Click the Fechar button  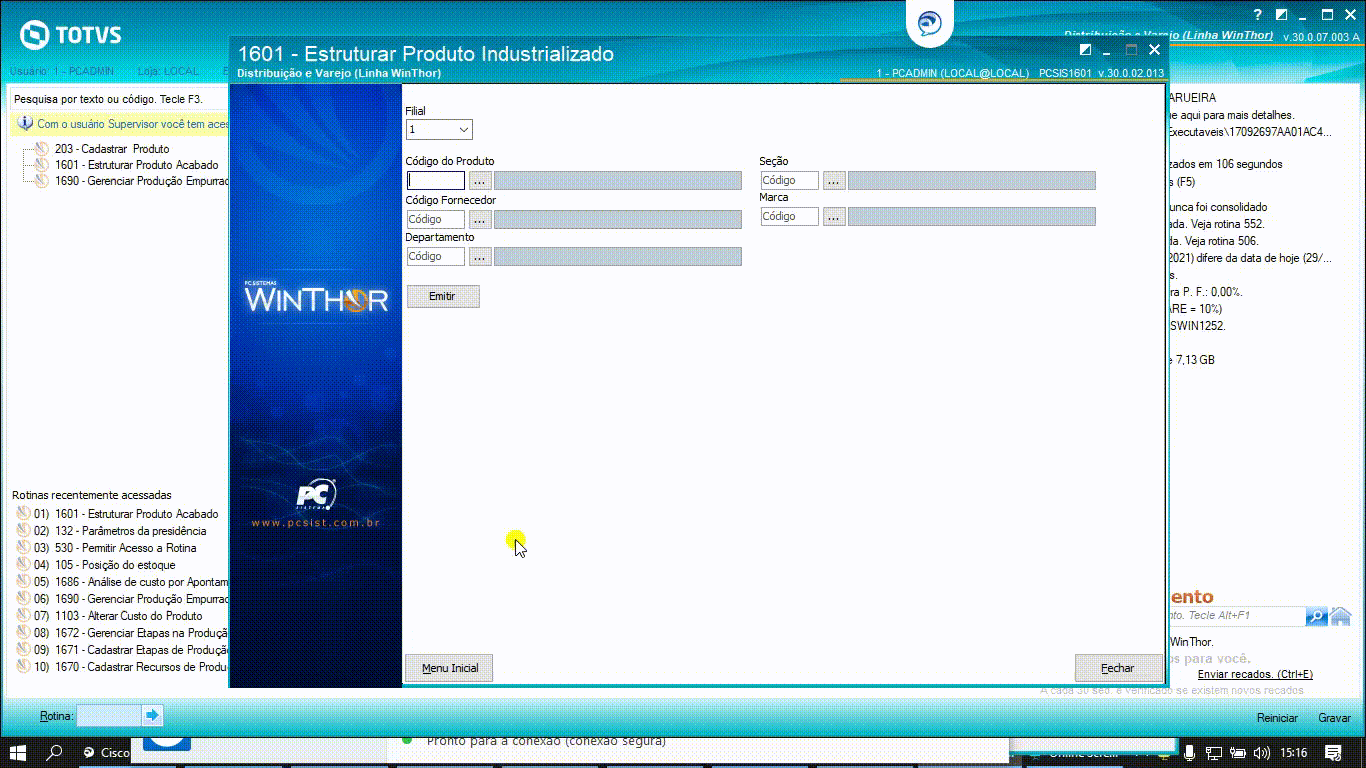click(x=1118, y=668)
